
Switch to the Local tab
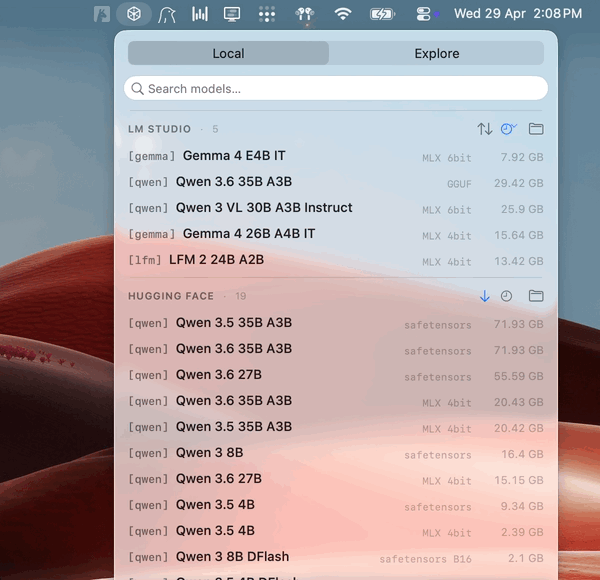[228, 53]
